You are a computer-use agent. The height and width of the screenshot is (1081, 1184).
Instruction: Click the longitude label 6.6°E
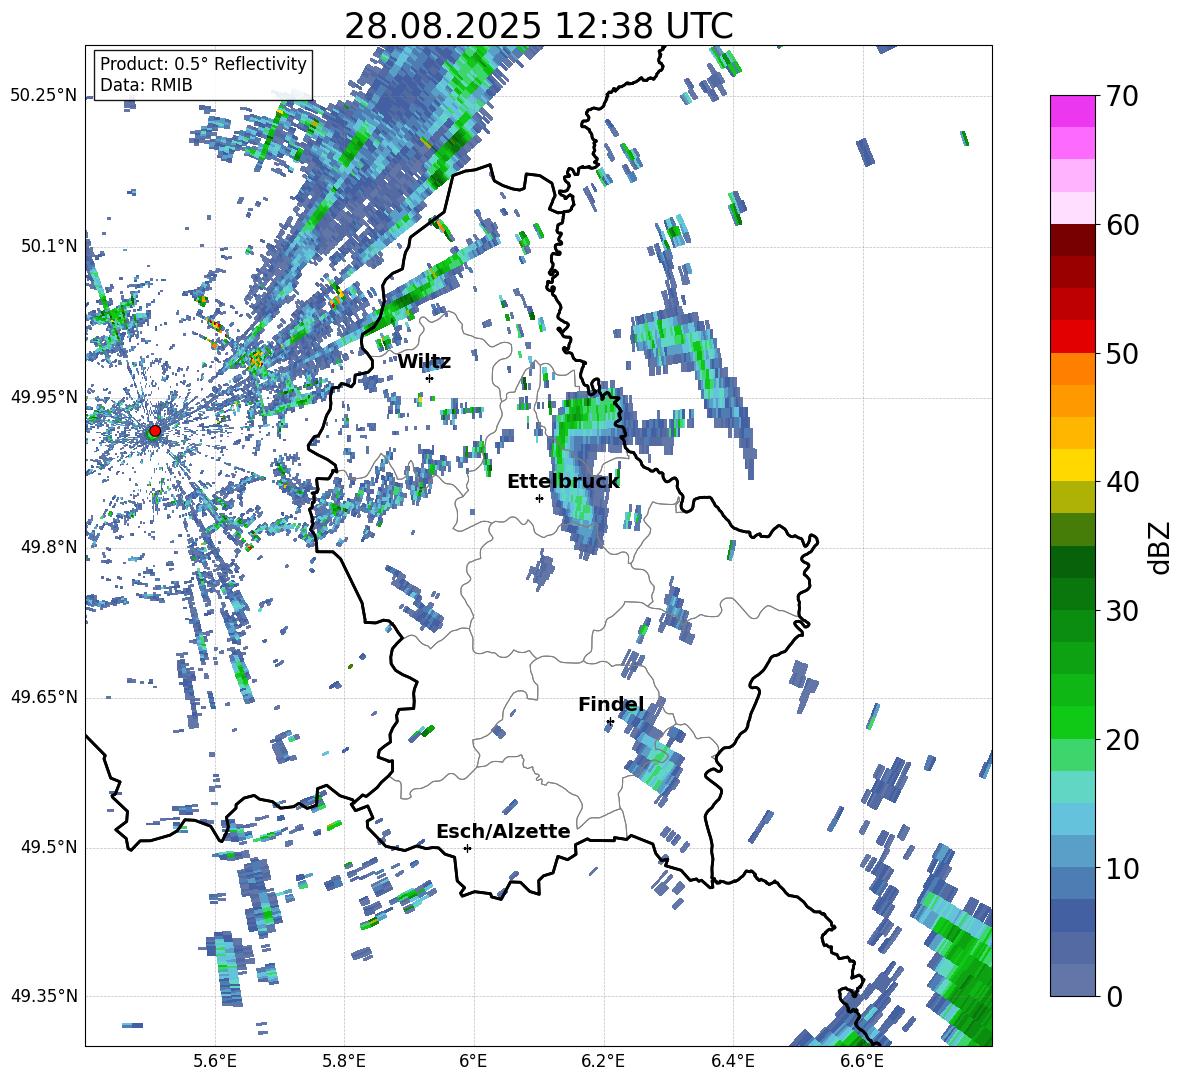pyautogui.click(x=862, y=1061)
